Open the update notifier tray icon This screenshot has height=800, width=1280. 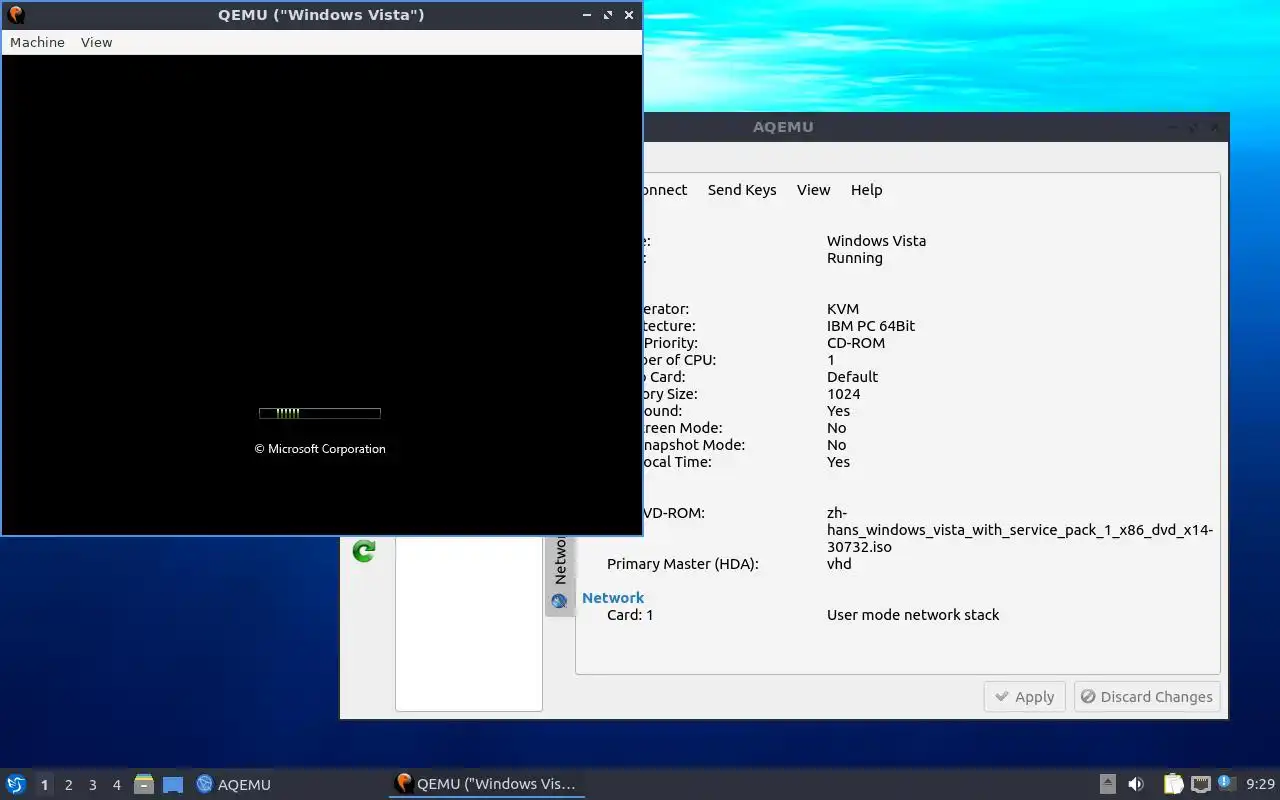[1225, 783]
